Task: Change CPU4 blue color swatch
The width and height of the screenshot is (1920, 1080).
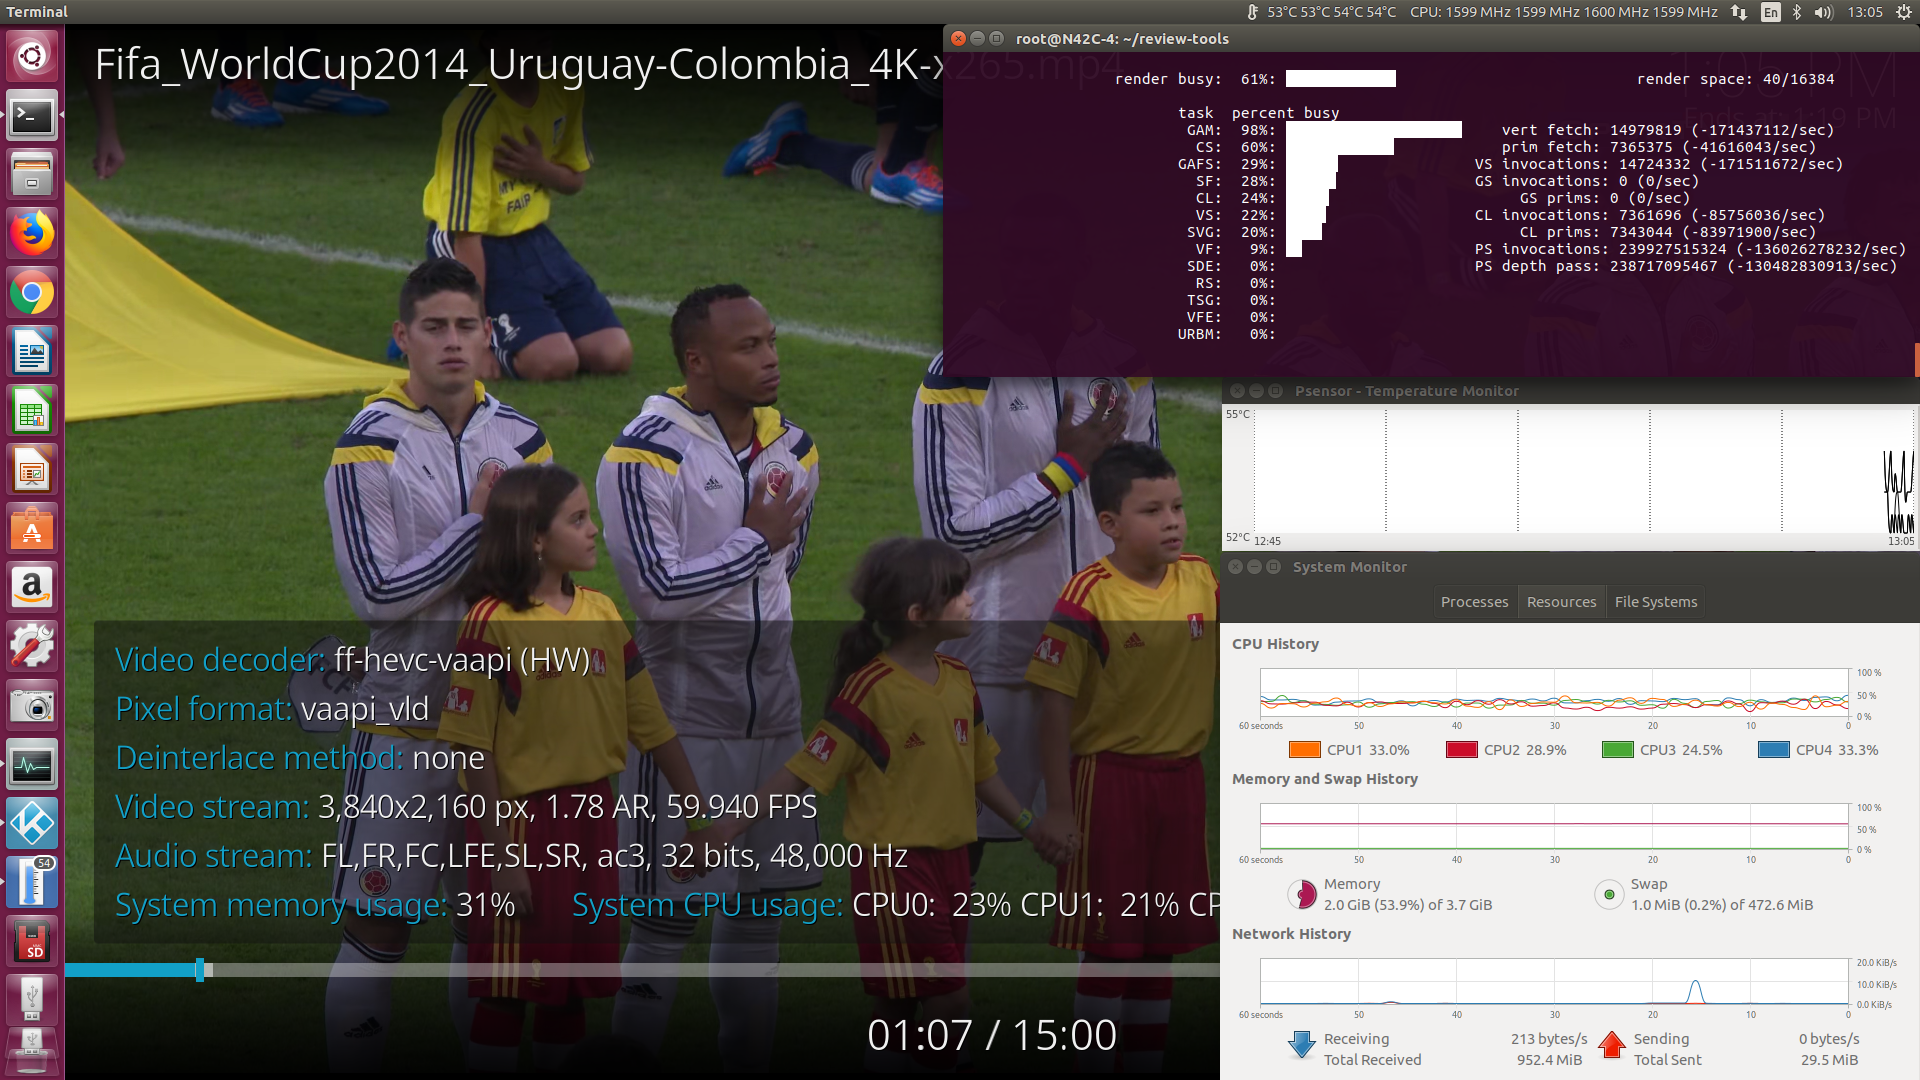Action: pos(1773,750)
